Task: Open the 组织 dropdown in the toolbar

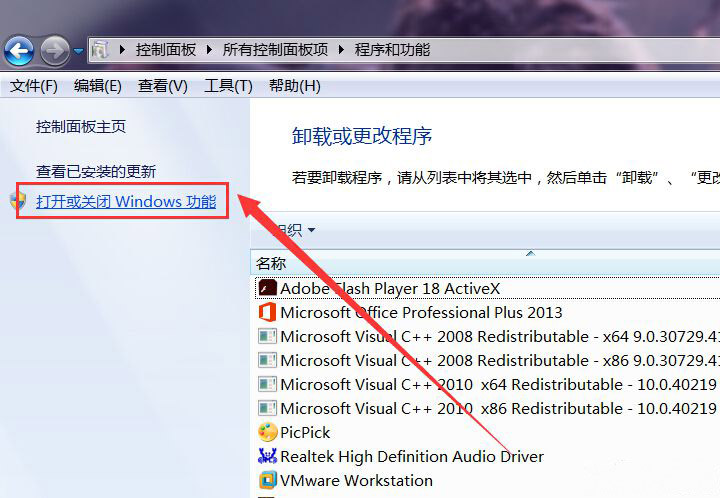Action: tap(295, 230)
